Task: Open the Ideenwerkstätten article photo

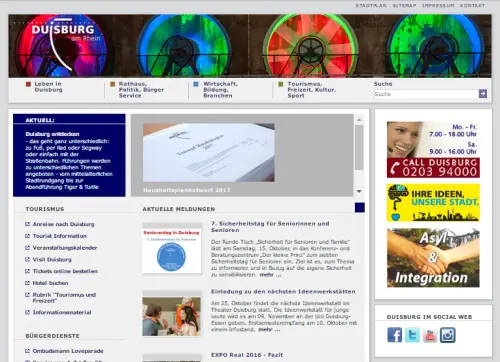Action: pyautogui.click(x=172, y=316)
